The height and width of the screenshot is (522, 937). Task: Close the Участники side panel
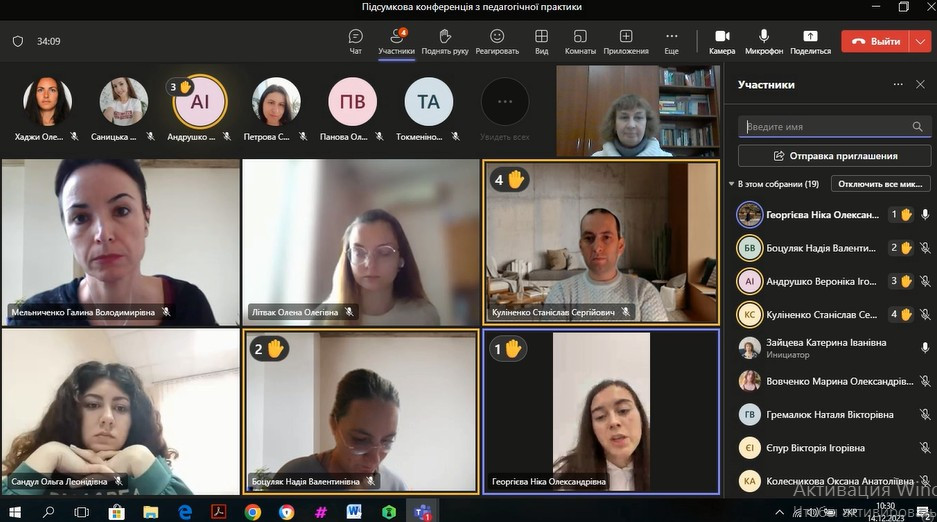pos(920,85)
